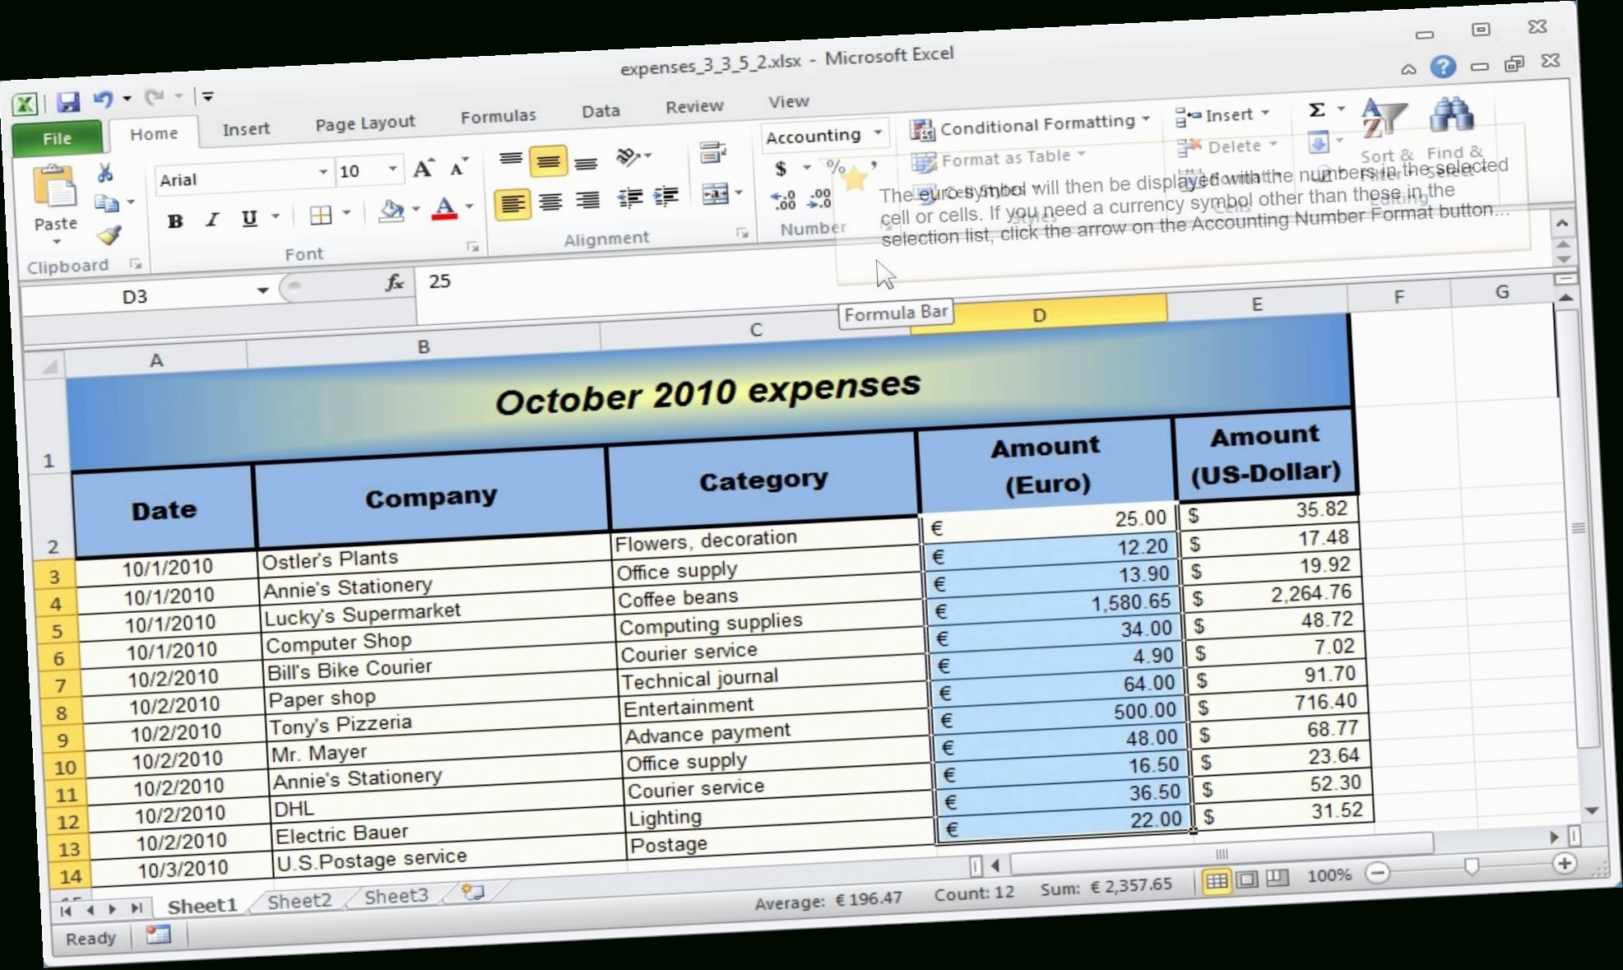
Task: Click the Excel Help question mark icon
Action: pyautogui.click(x=1442, y=67)
